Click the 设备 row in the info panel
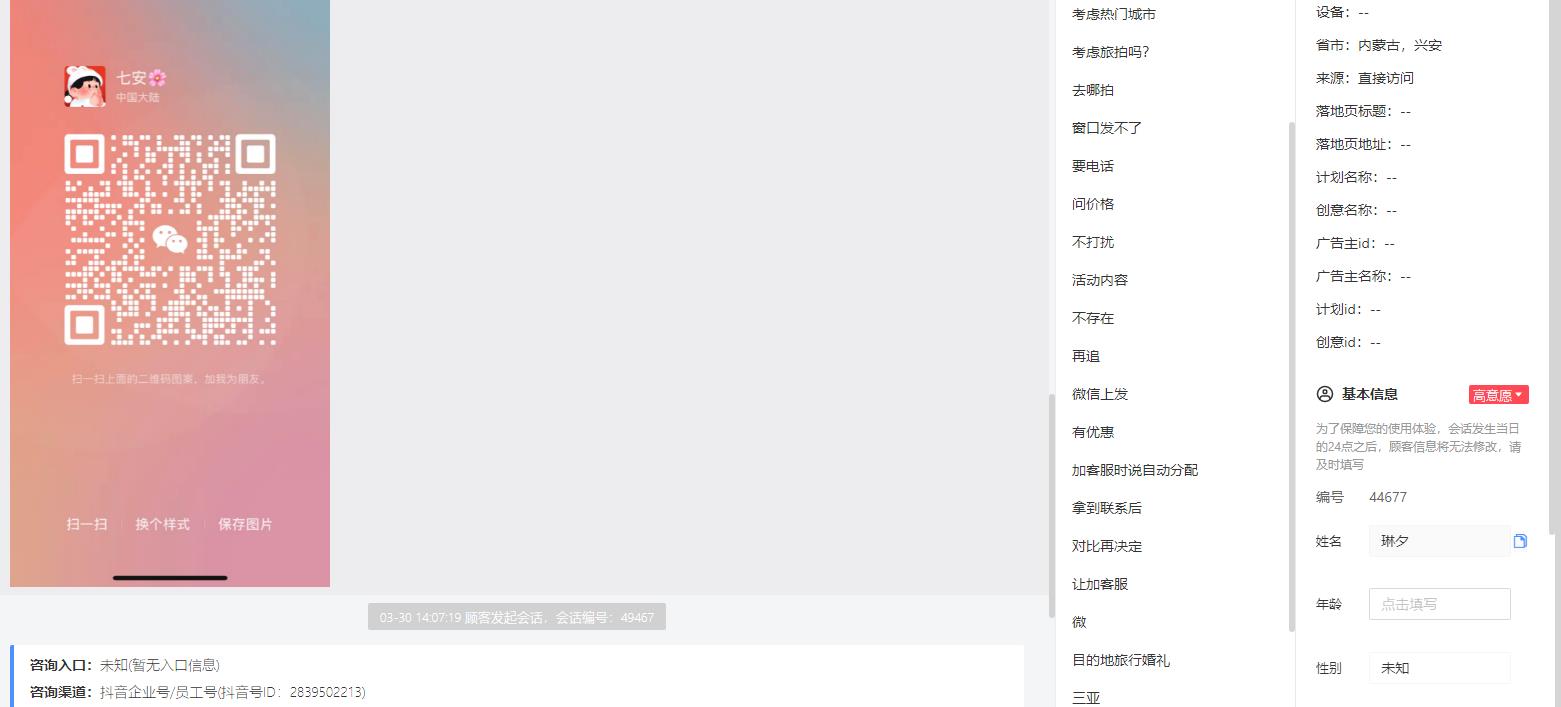The image size is (1561, 707). [x=1342, y=12]
